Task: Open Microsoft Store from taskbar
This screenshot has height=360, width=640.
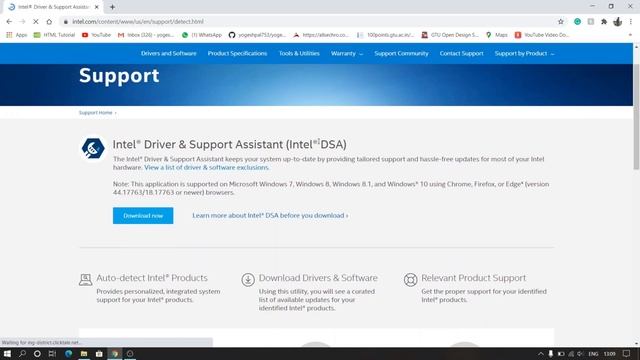Action: [x=99, y=354]
